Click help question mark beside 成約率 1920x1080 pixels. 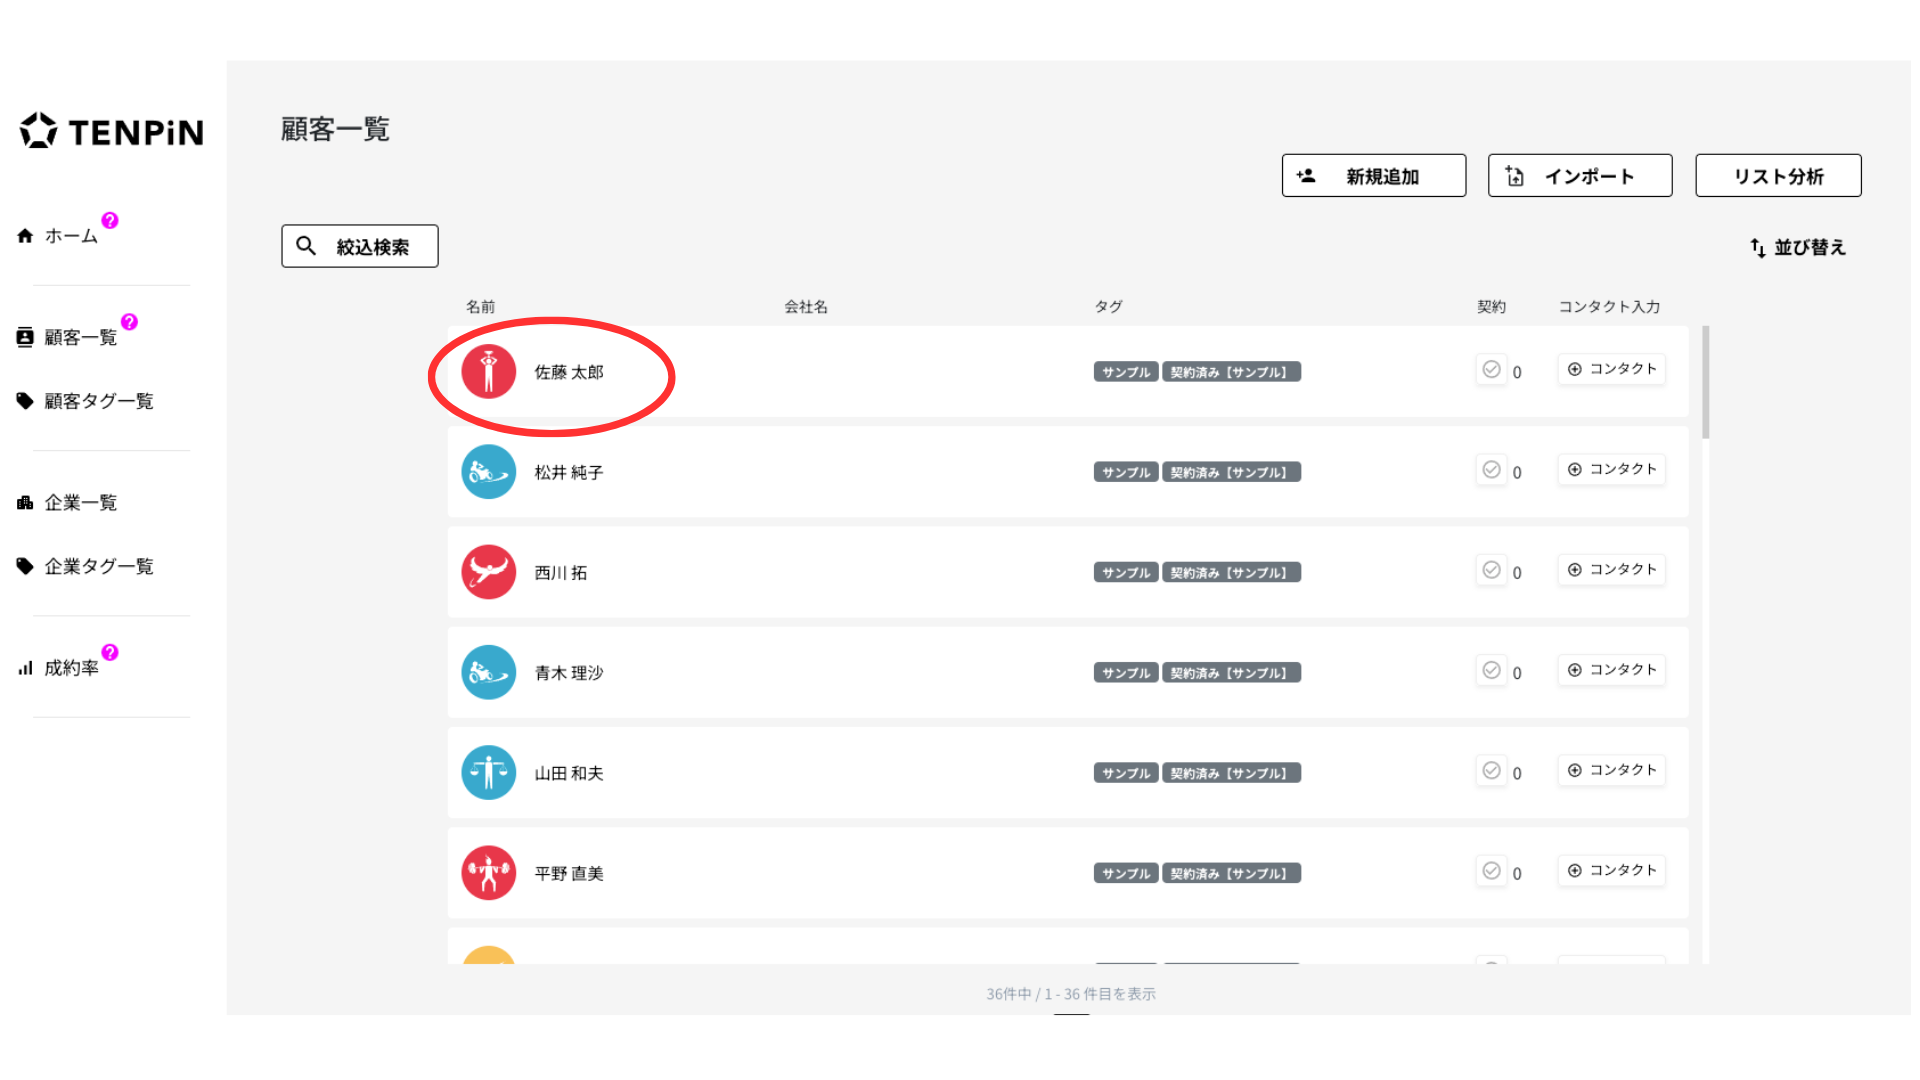click(110, 652)
